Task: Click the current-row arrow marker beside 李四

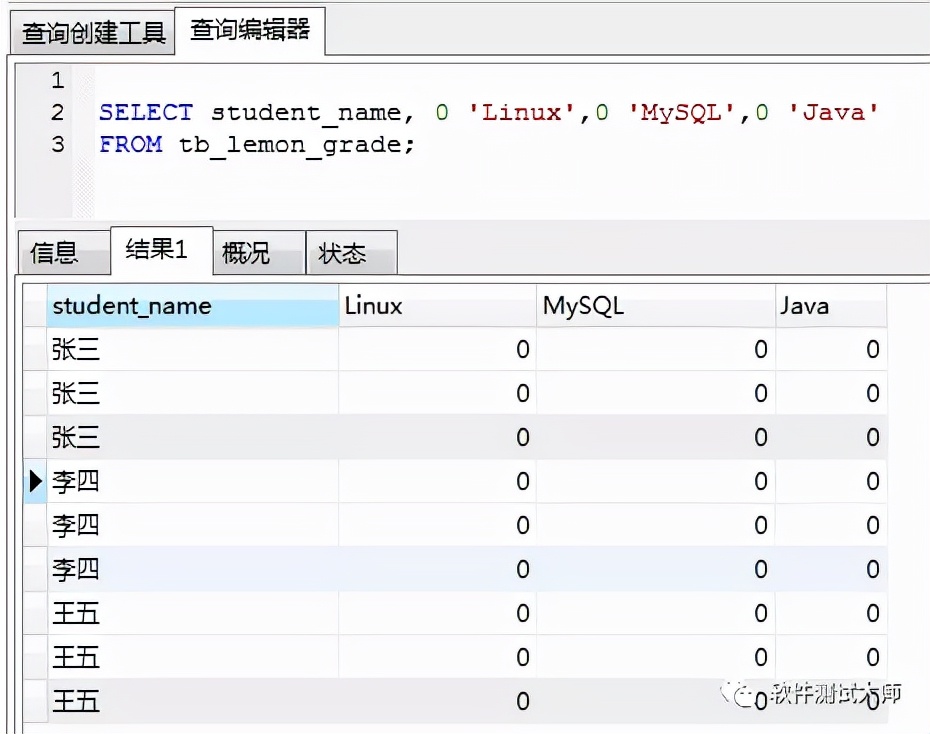Action: [35, 482]
